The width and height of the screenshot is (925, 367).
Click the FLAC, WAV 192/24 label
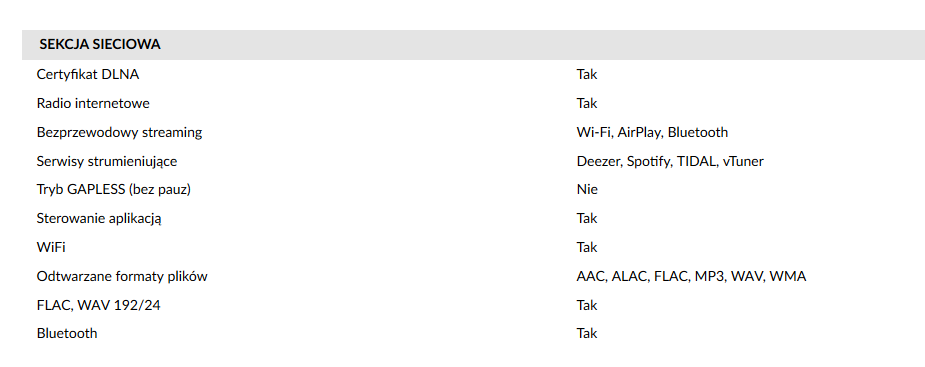99,305
